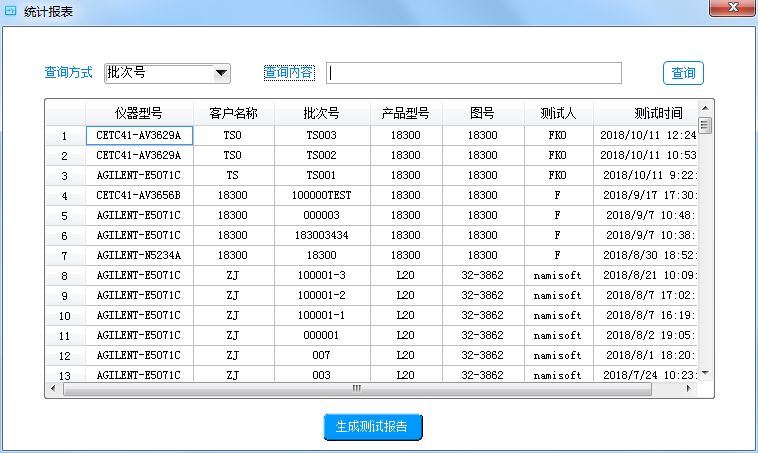The image size is (758, 453).
Task: Select row header number 4
Action: pyautogui.click(x=65, y=196)
